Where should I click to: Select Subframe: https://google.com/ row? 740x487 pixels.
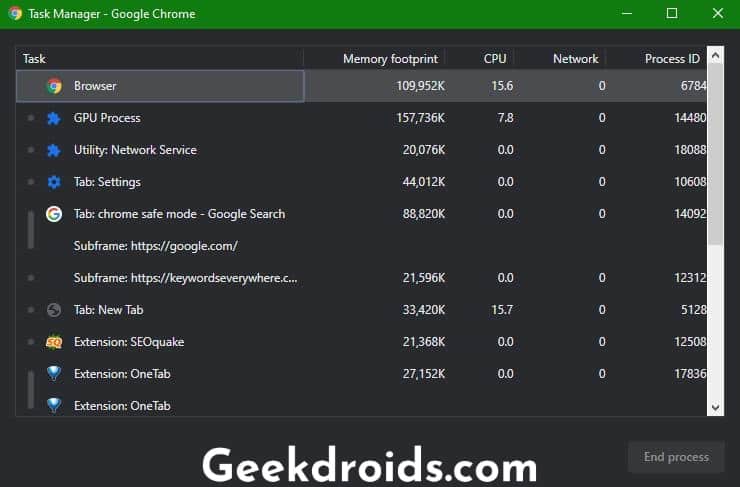(x=362, y=246)
